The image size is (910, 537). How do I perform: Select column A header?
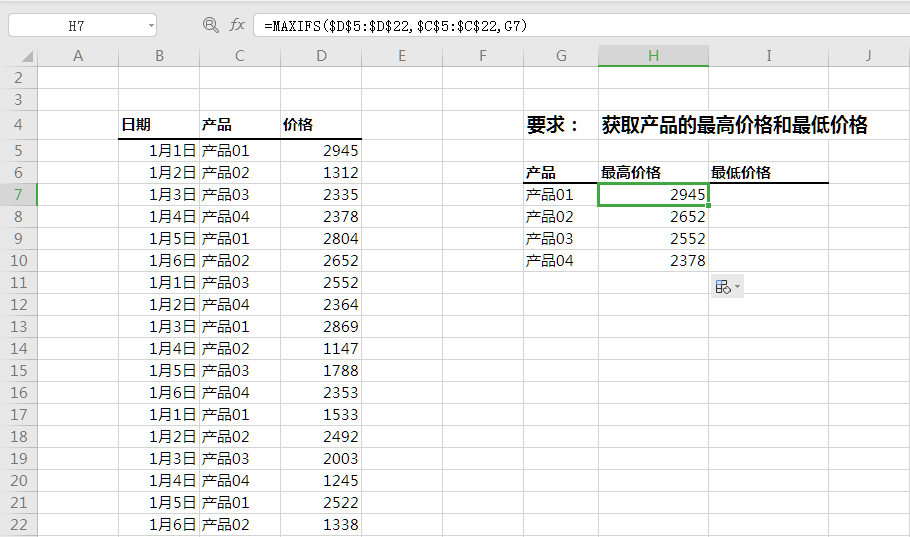click(78, 56)
